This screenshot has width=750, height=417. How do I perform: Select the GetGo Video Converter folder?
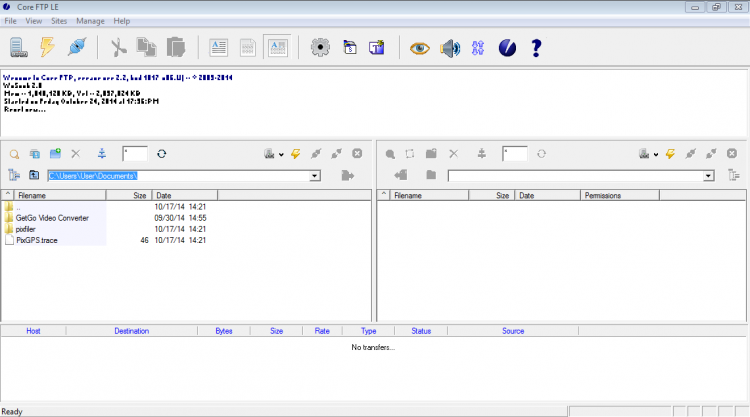click(52, 218)
